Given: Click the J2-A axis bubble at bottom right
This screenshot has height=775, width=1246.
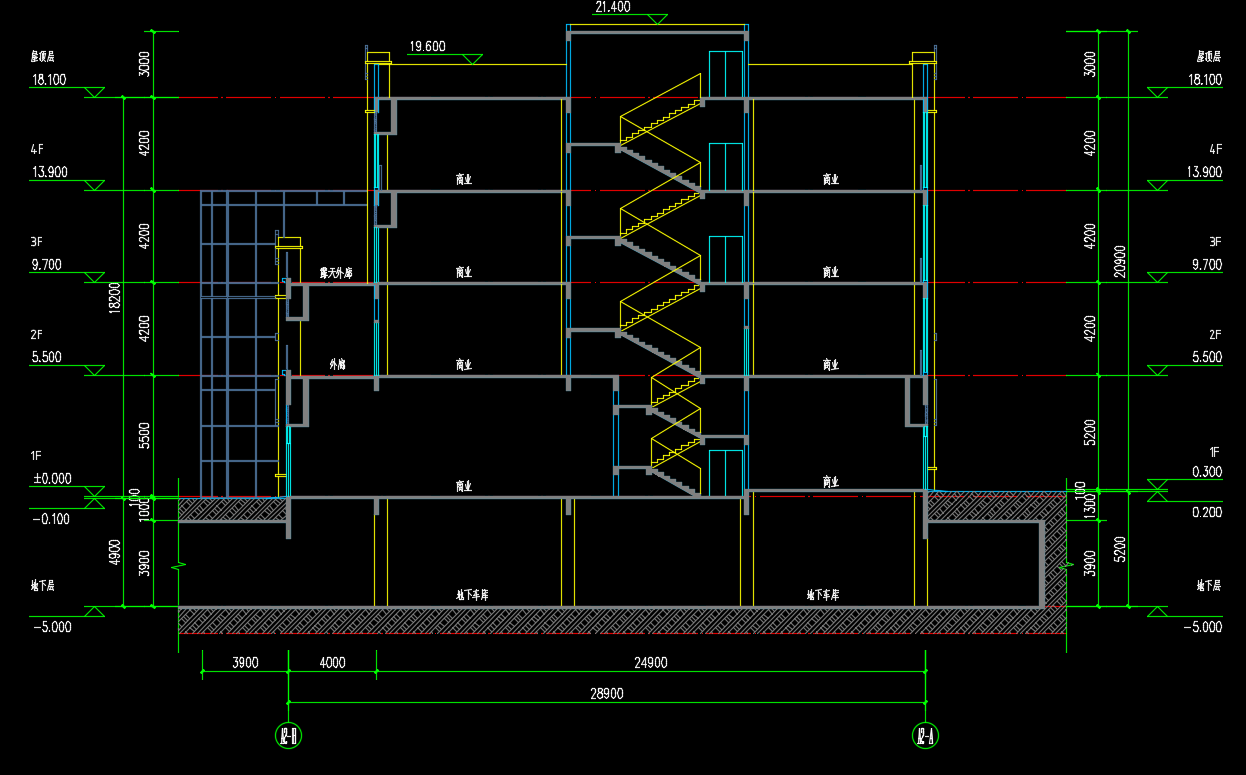Looking at the screenshot, I should click(x=925, y=737).
